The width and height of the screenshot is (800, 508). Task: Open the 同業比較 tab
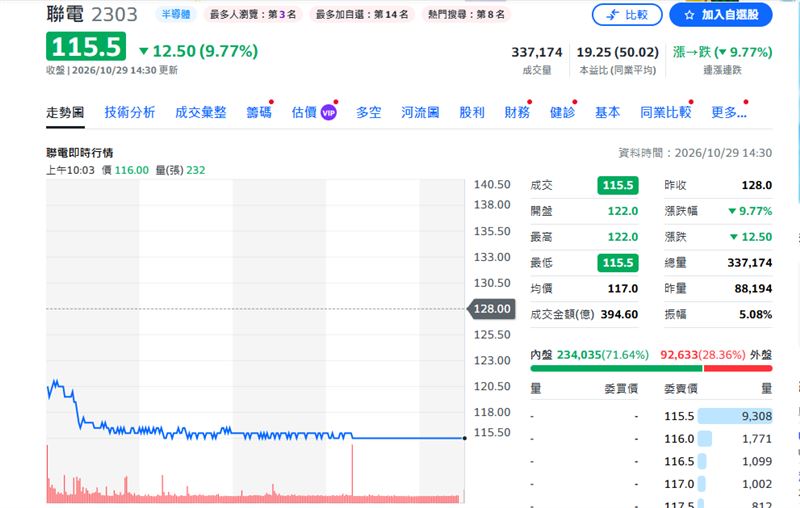[665, 112]
